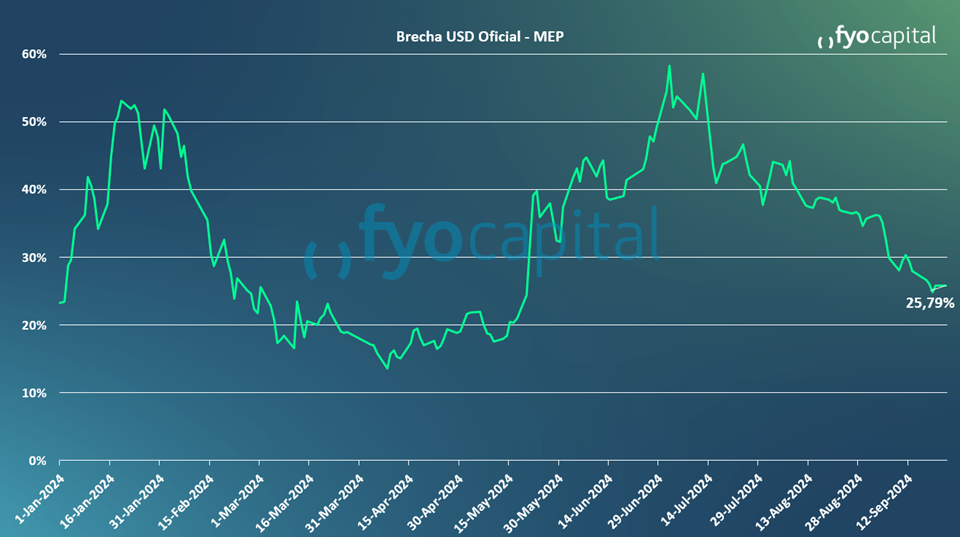This screenshot has width=960, height=537.
Task: Click the line's lowest trough near 14%
Action: [x=387, y=368]
